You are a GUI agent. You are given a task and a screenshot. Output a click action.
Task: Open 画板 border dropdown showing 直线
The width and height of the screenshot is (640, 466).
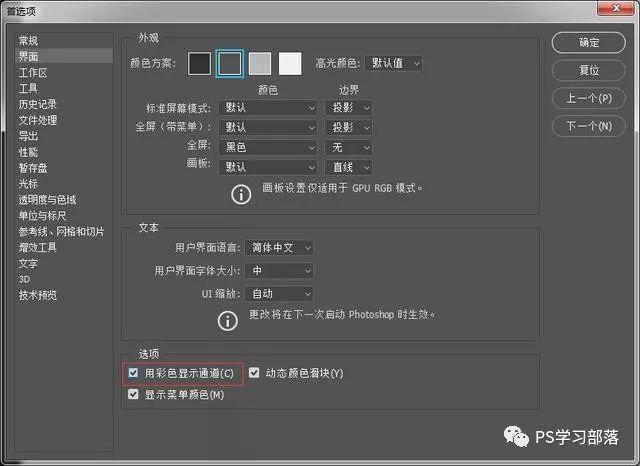pyautogui.click(x=349, y=167)
